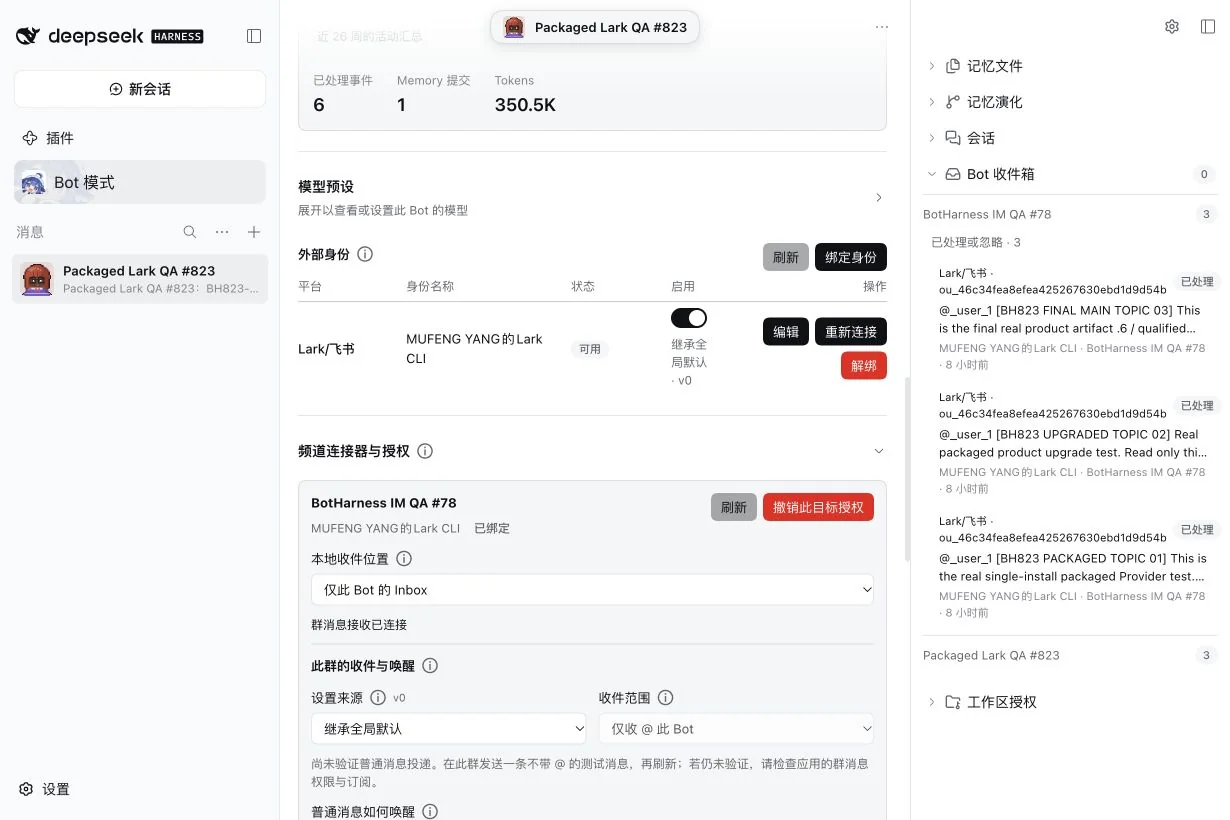Click the center panel vertical scrollbar
1230x820 pixels.
point(907,470)
